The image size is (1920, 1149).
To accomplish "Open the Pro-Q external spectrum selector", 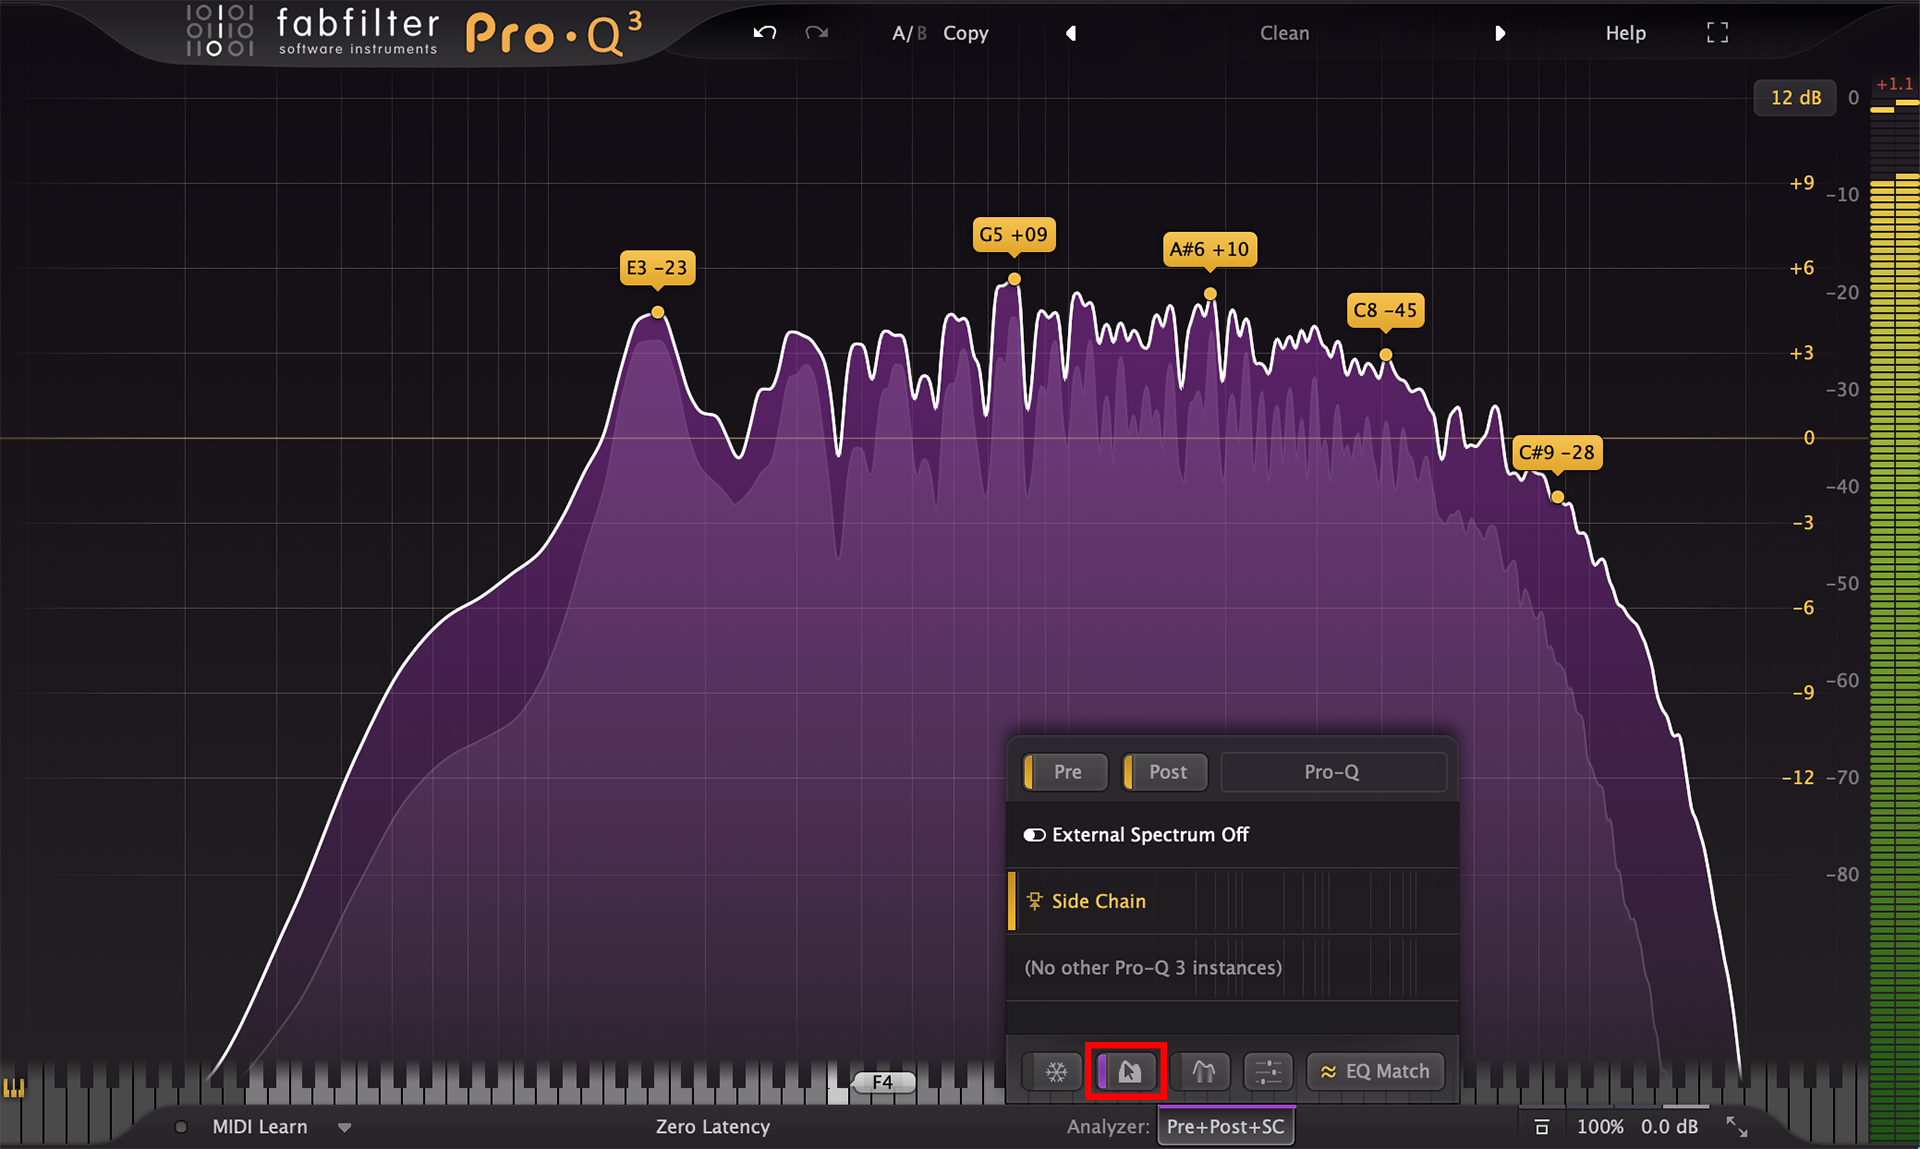I will click(x=1333, y=772).
